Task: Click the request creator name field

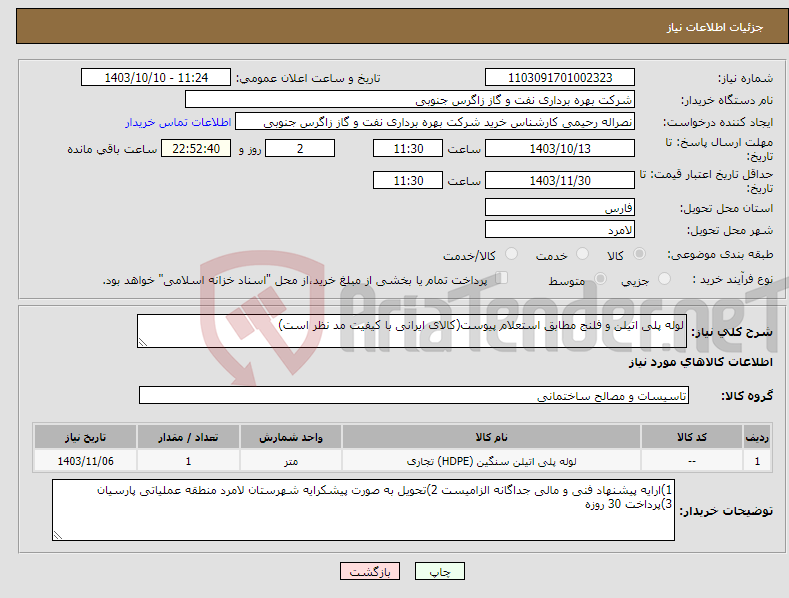Action: [435, 122]
